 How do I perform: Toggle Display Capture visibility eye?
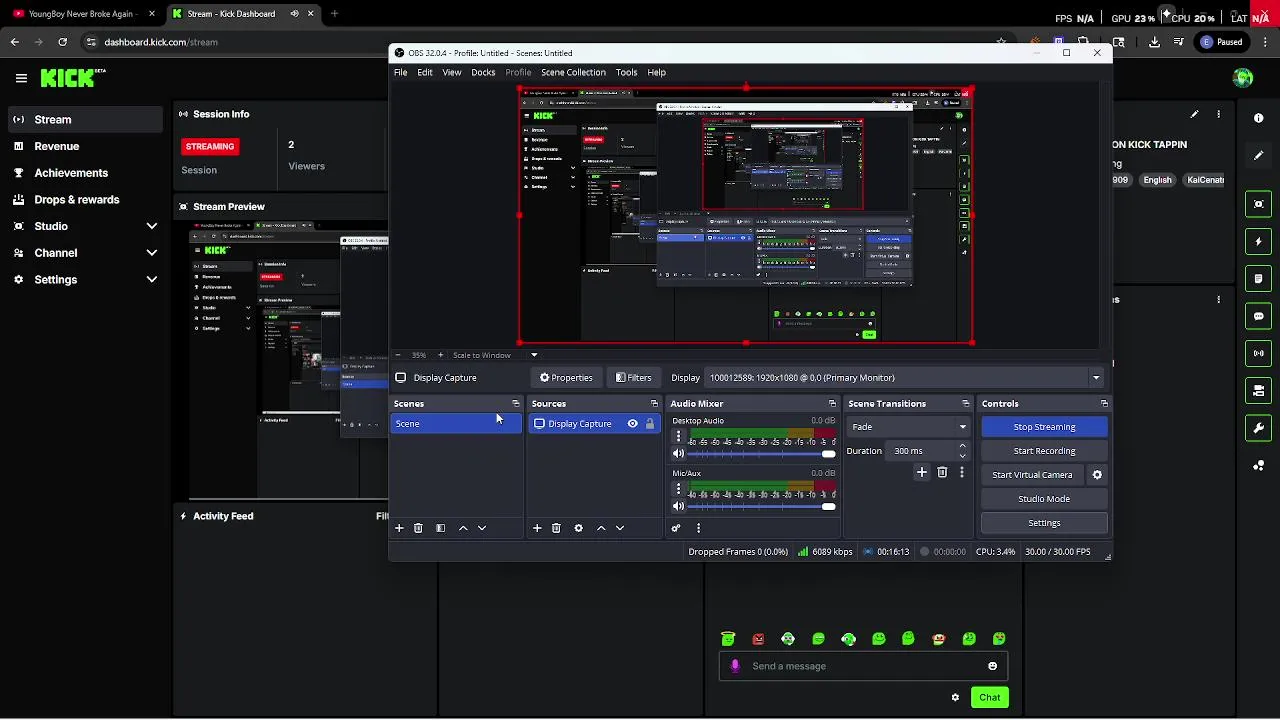point(632,424)
